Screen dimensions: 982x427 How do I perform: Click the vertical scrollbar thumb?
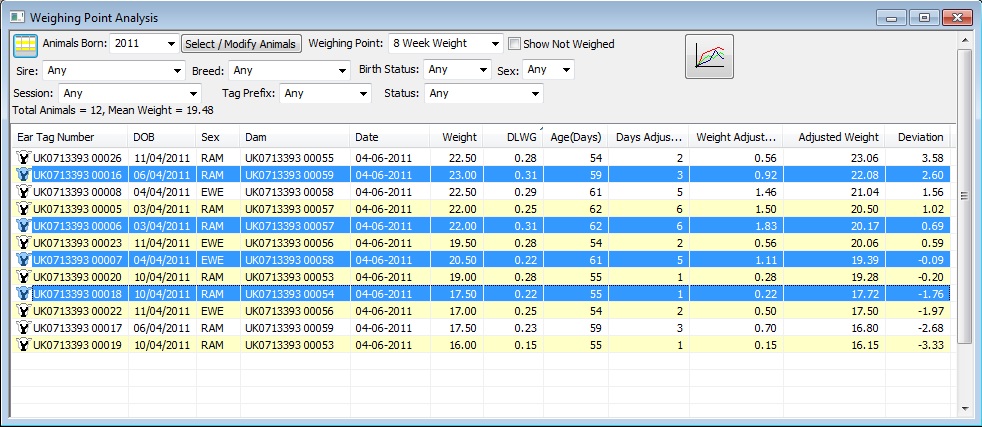click(x=965, y=196)
